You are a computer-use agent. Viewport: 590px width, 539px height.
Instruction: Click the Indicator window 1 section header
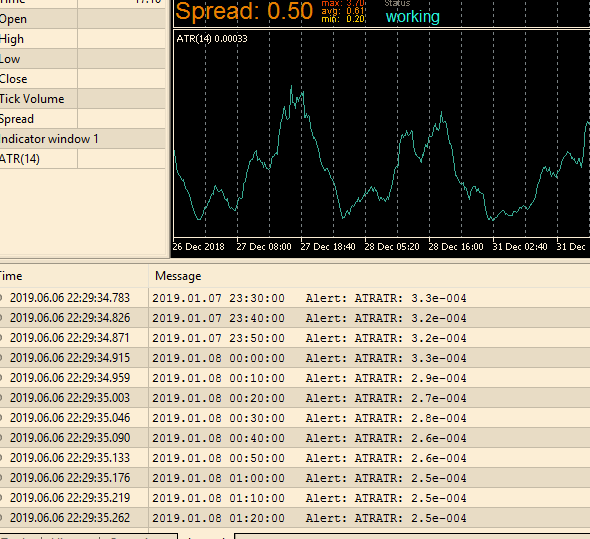coord(82,139)
